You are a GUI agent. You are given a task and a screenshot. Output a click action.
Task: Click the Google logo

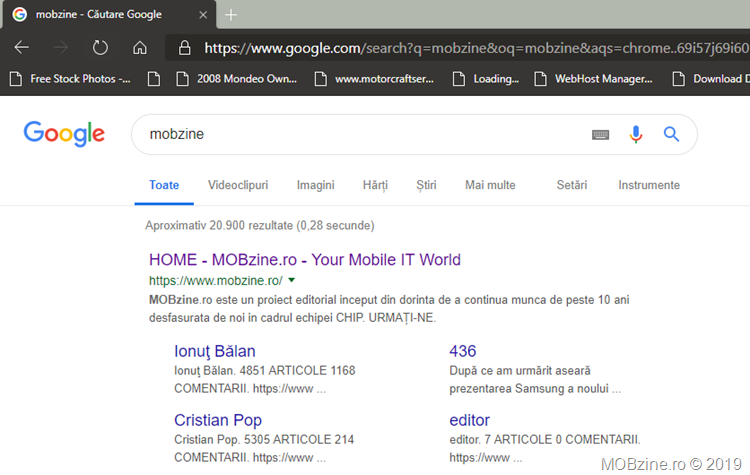(x=64, y=133)
